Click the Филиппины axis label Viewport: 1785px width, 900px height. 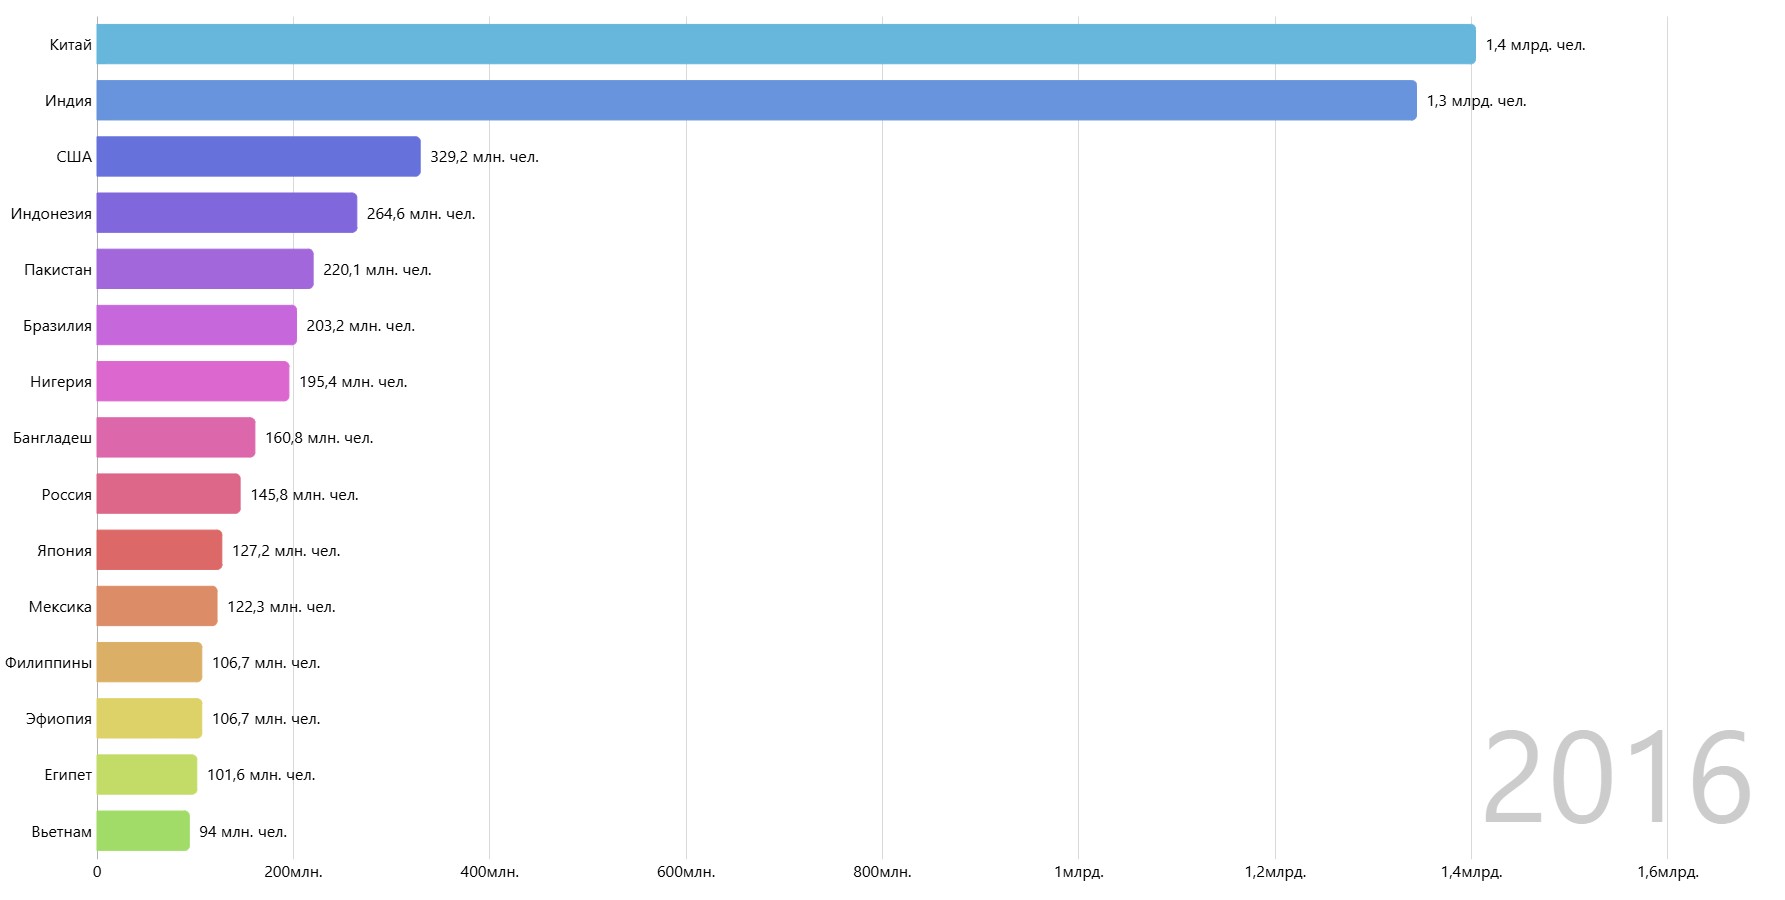(x=48, y=663)
